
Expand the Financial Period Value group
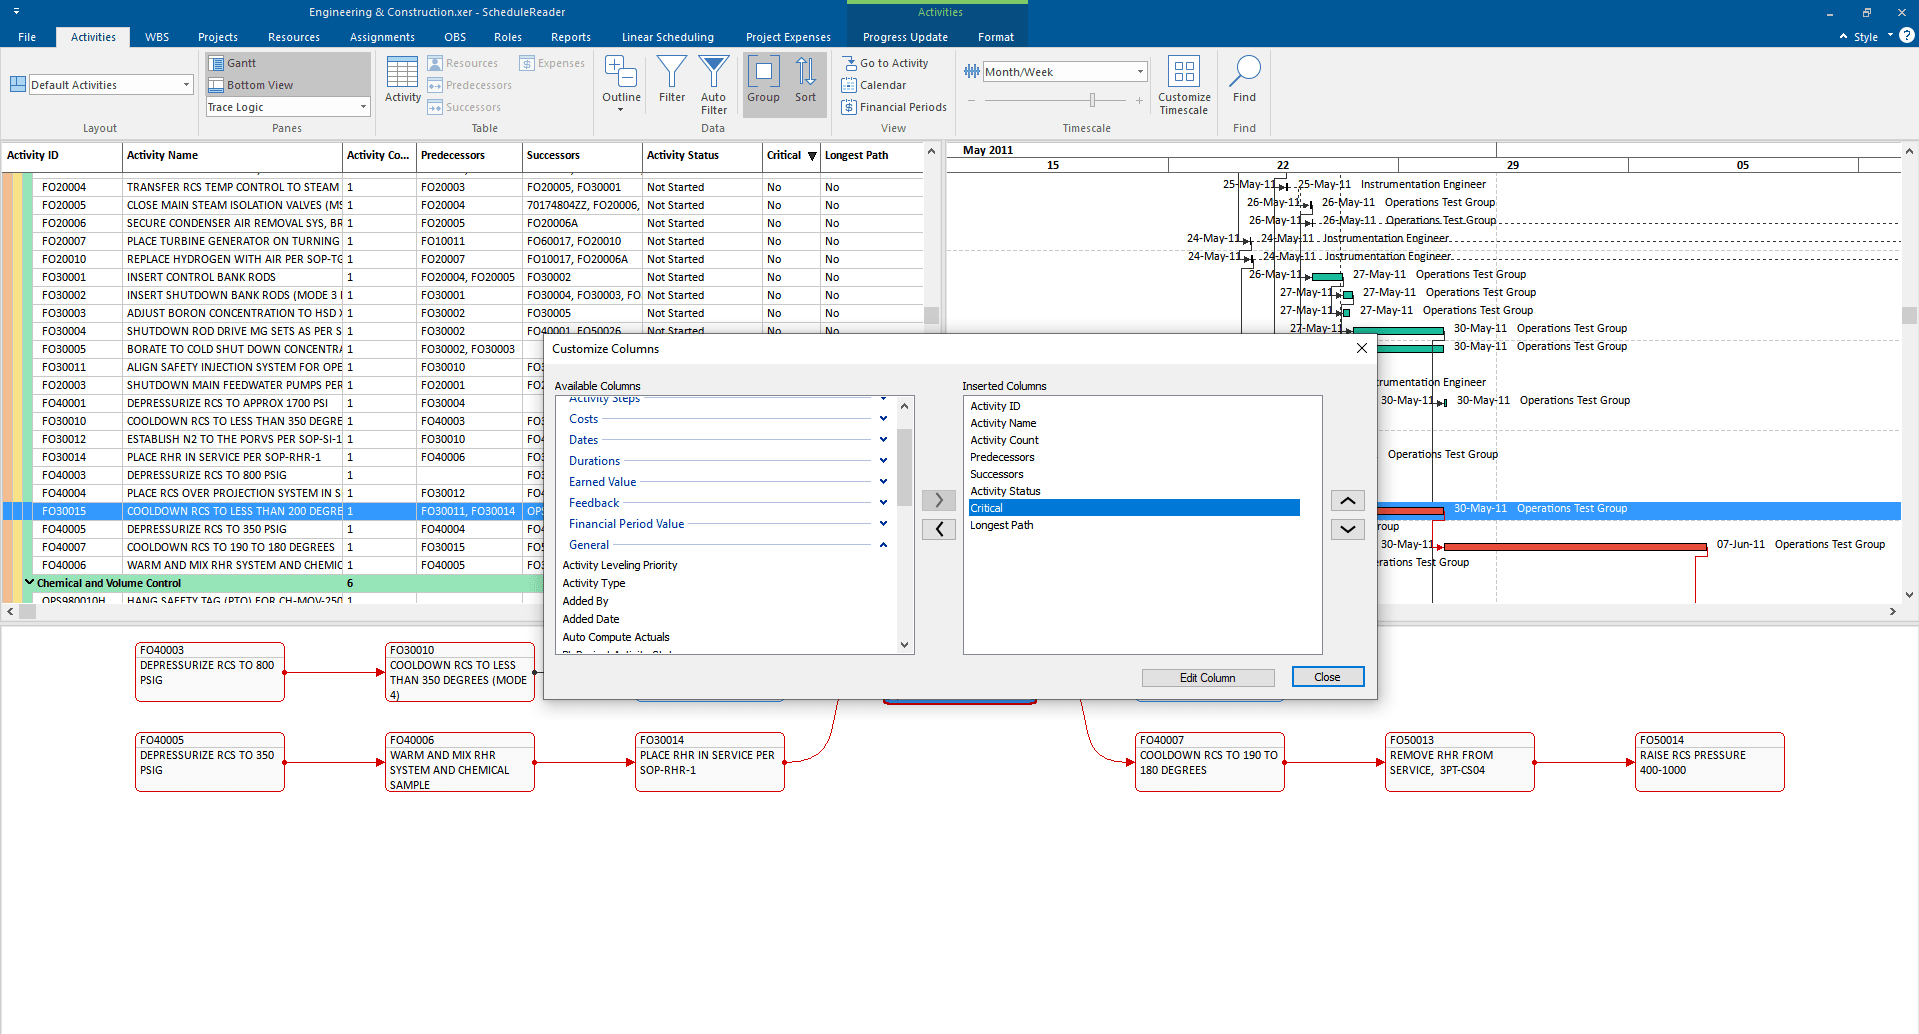[883, 524]
